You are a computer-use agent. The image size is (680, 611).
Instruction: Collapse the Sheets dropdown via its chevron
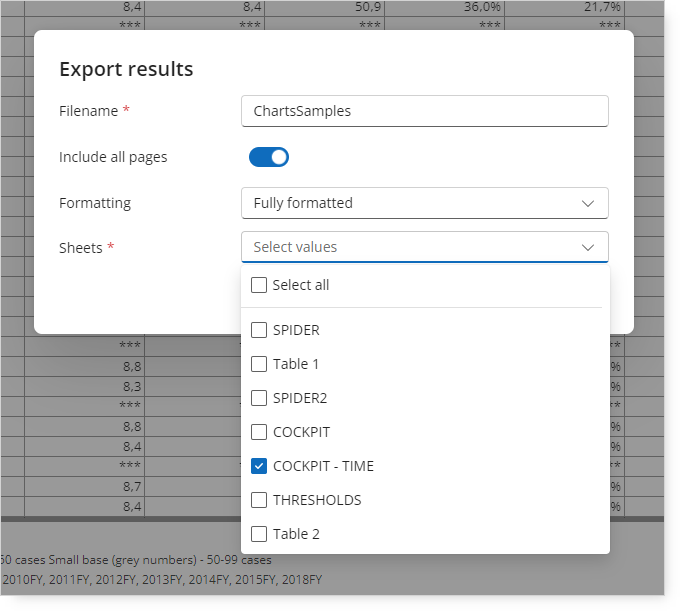coord(588,247)
